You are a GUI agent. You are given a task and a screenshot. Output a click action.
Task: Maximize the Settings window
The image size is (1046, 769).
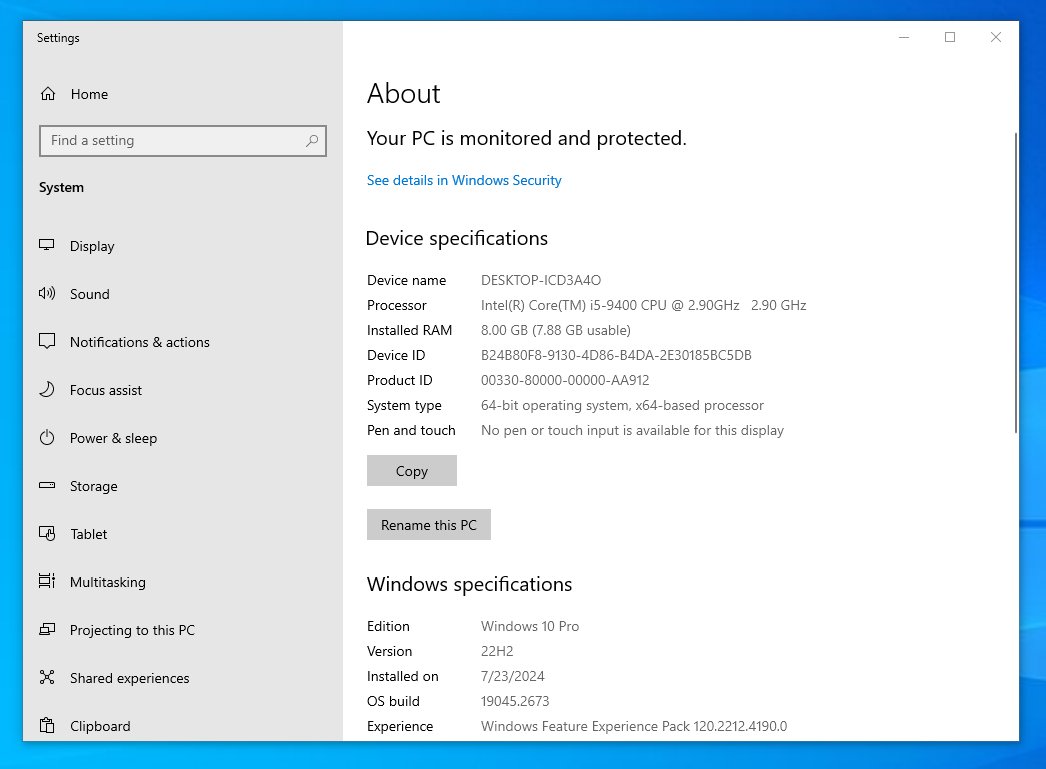950,37
